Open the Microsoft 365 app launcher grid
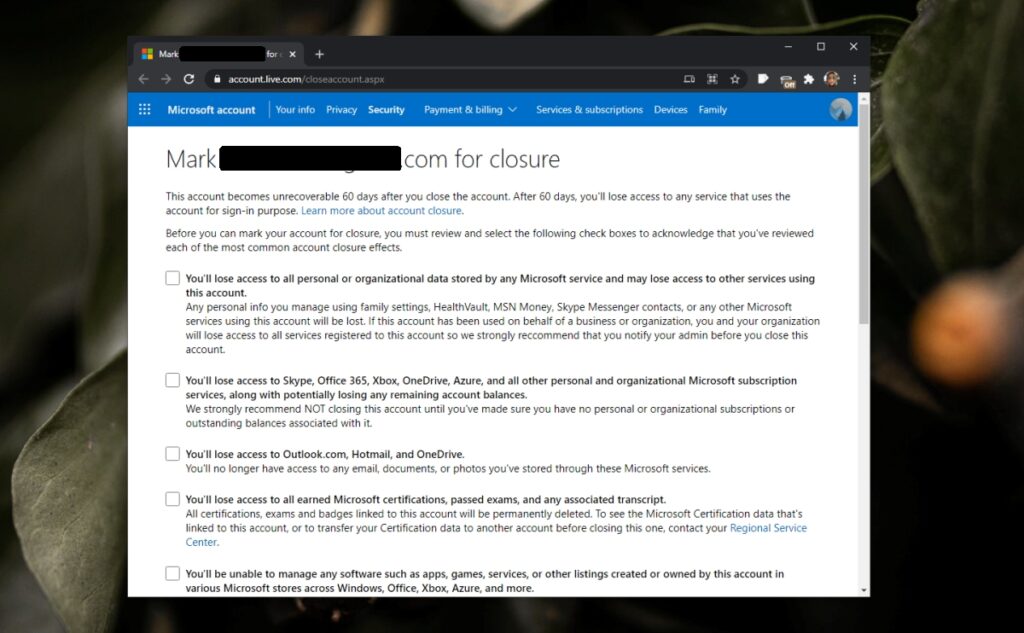This screenshot has height=633, width=1024. pos(144,109)
